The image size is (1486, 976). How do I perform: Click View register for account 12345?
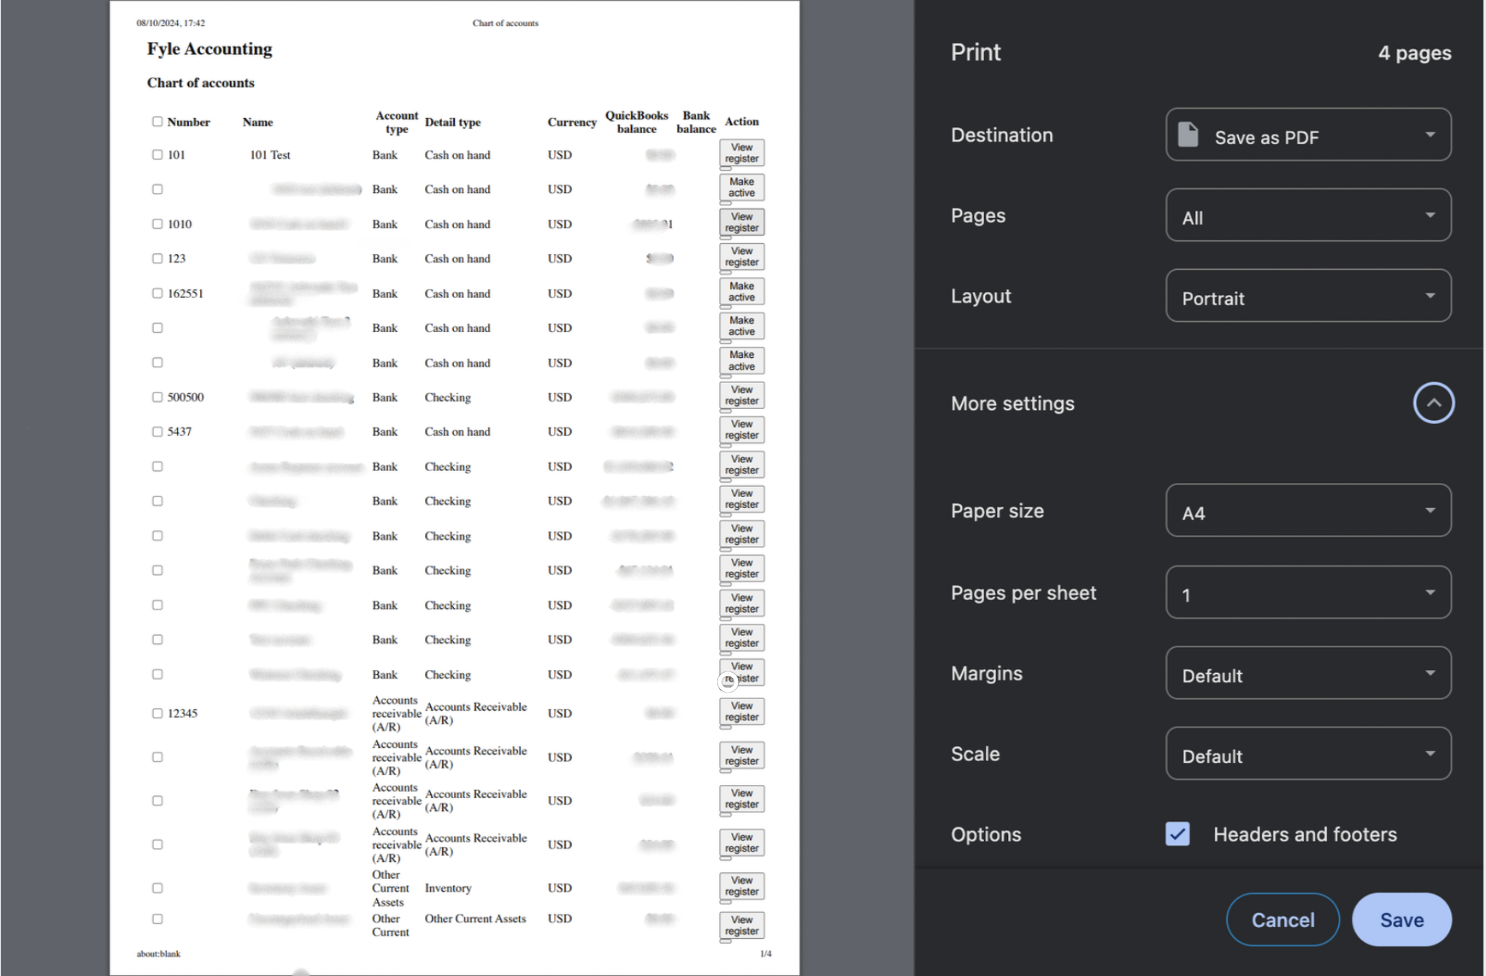(742, 711)
